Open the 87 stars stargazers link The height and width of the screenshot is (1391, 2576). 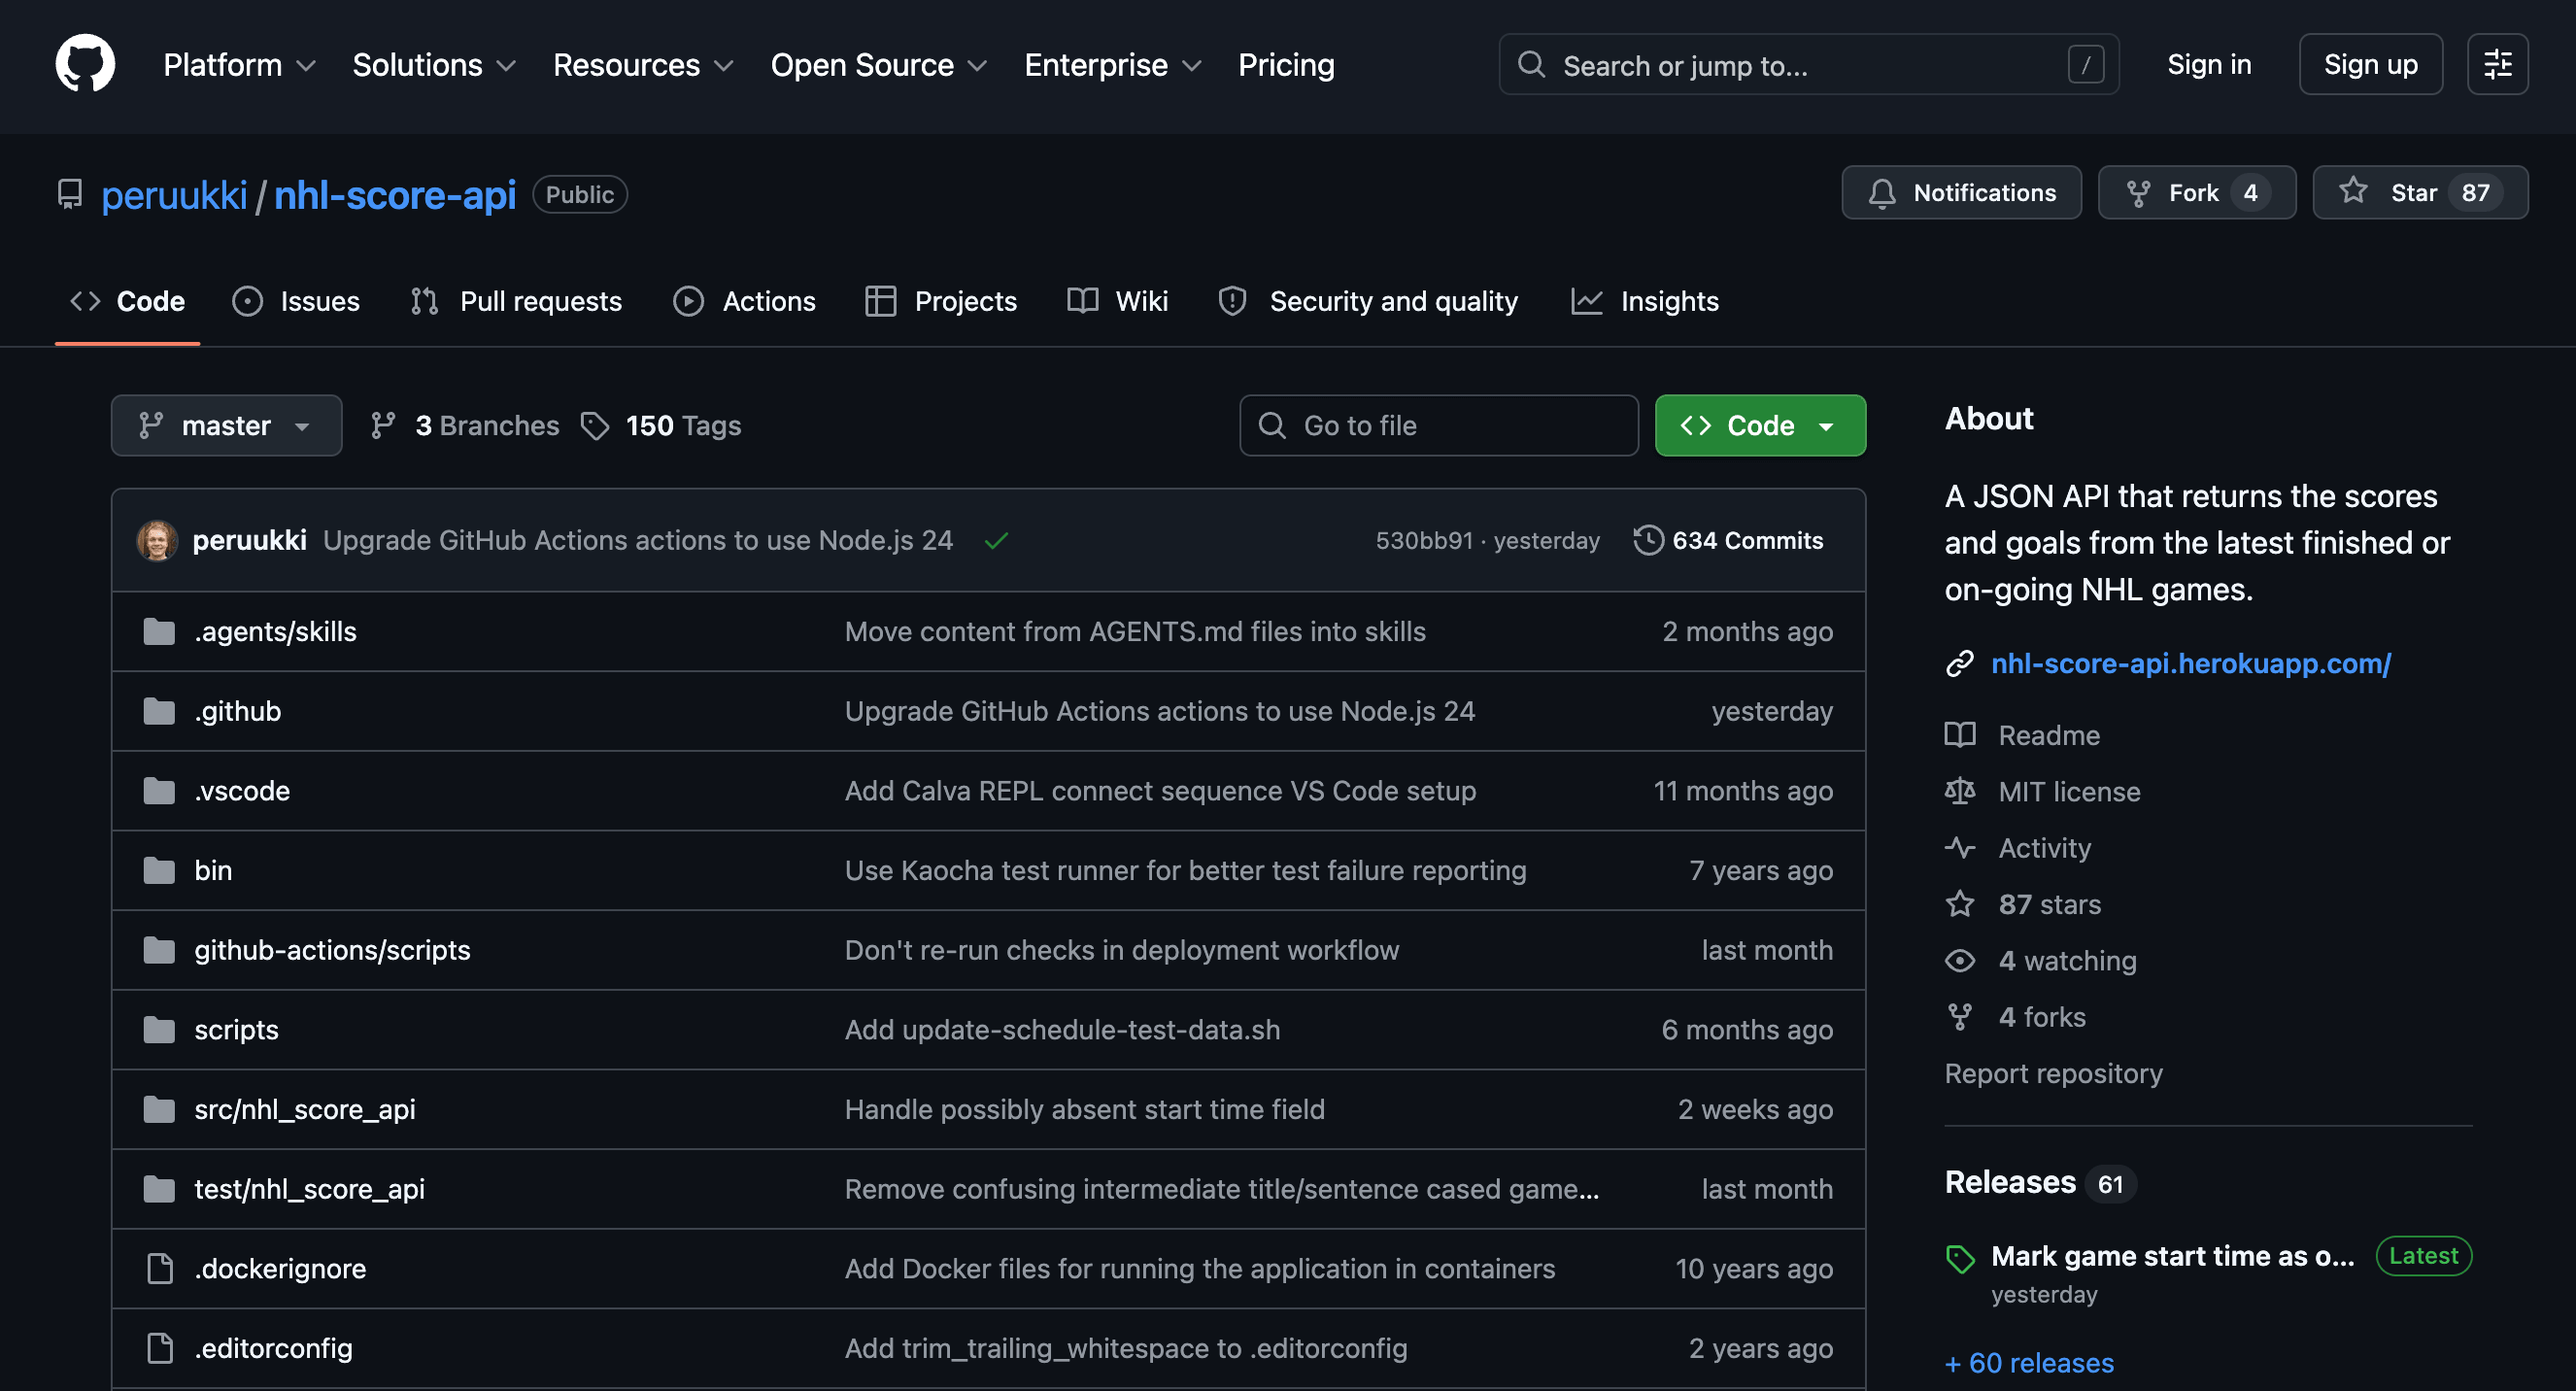coord(2050,905)
